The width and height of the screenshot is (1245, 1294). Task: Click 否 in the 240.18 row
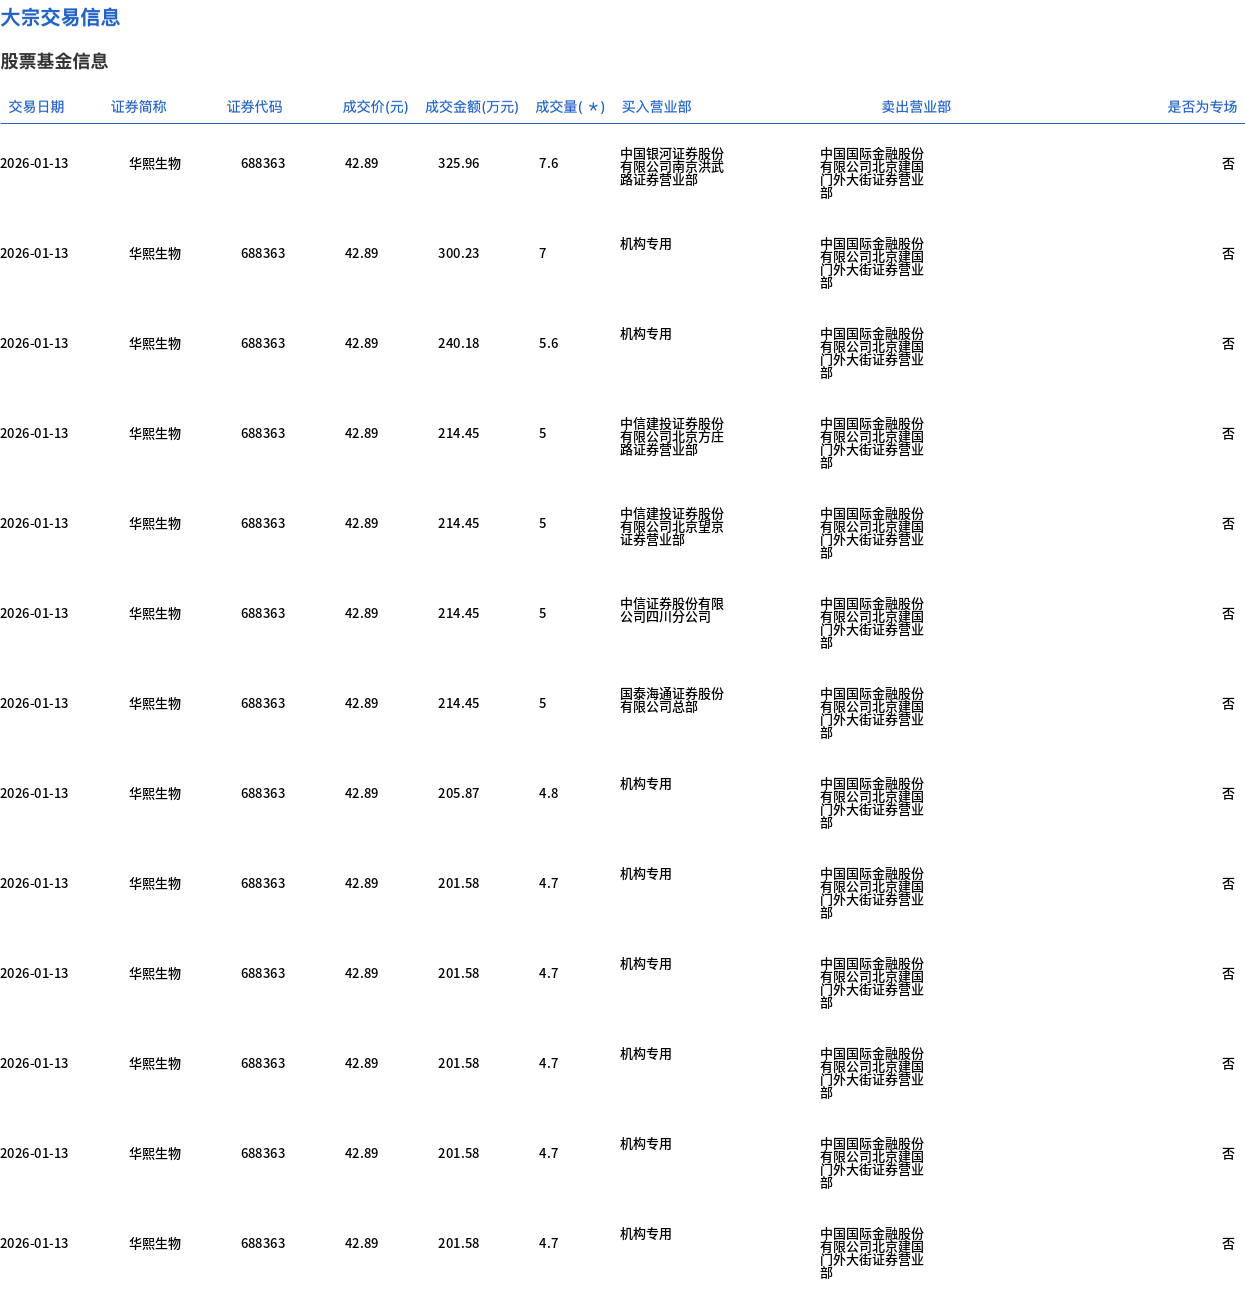(1228, 344)
